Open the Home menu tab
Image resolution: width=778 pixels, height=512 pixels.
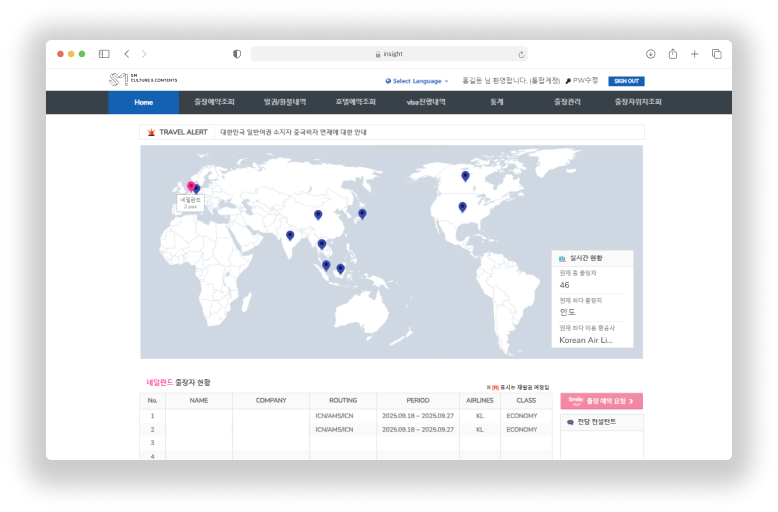pyautogui.click(x=143, y=102)
